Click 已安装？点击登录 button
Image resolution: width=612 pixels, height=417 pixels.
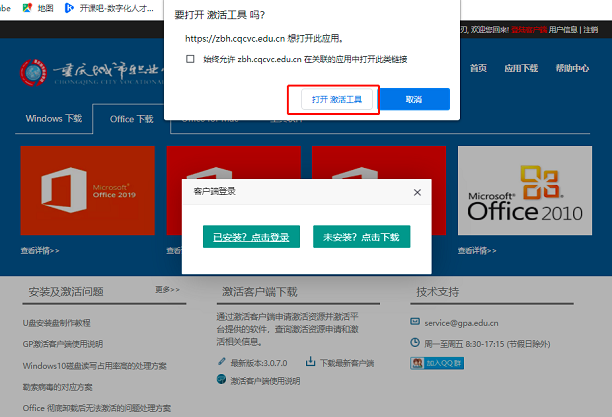coord(251,237)
